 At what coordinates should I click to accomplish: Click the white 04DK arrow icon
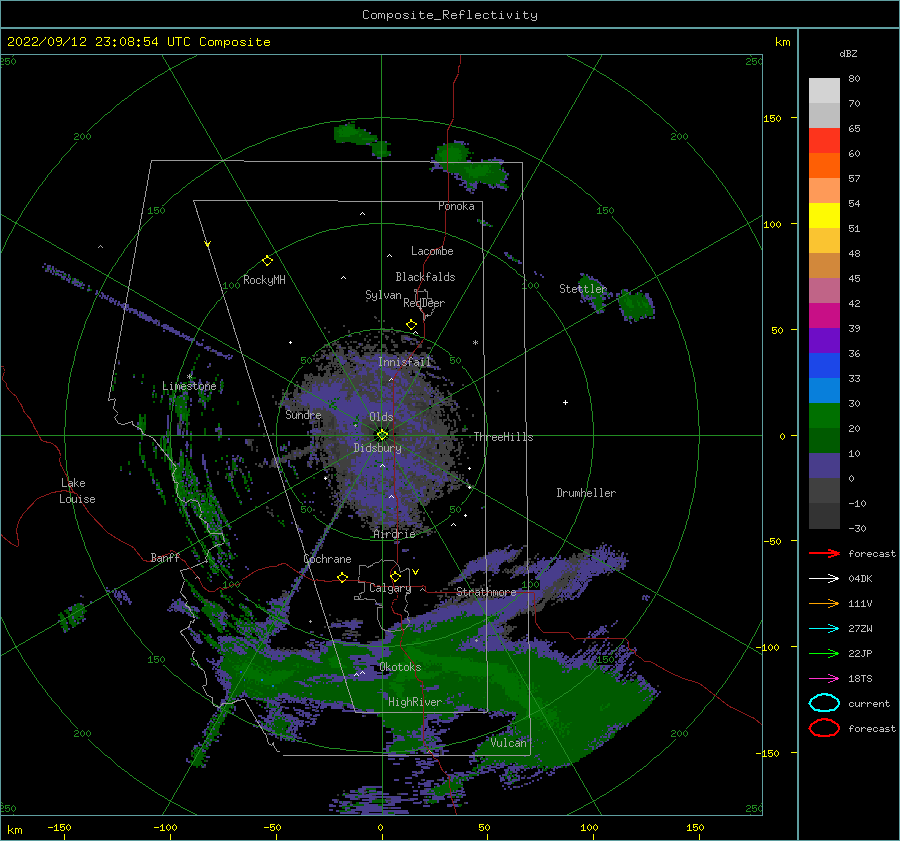(x=824, y=579)
